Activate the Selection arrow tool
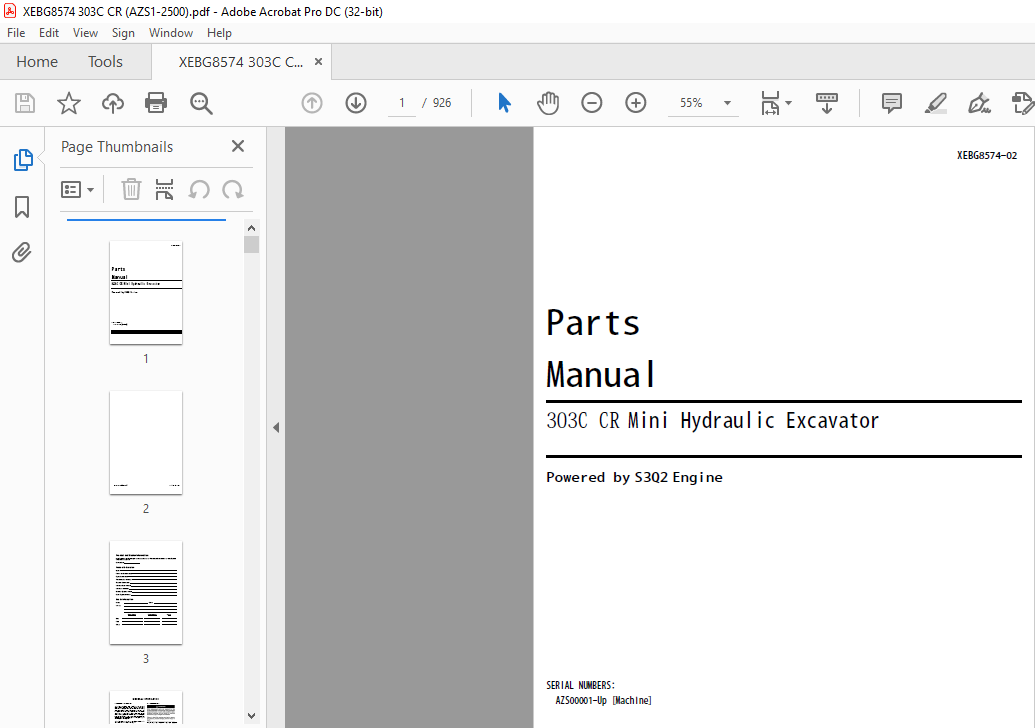The width and height of the screenshot is (1035, 728). [x=504, y=103]
